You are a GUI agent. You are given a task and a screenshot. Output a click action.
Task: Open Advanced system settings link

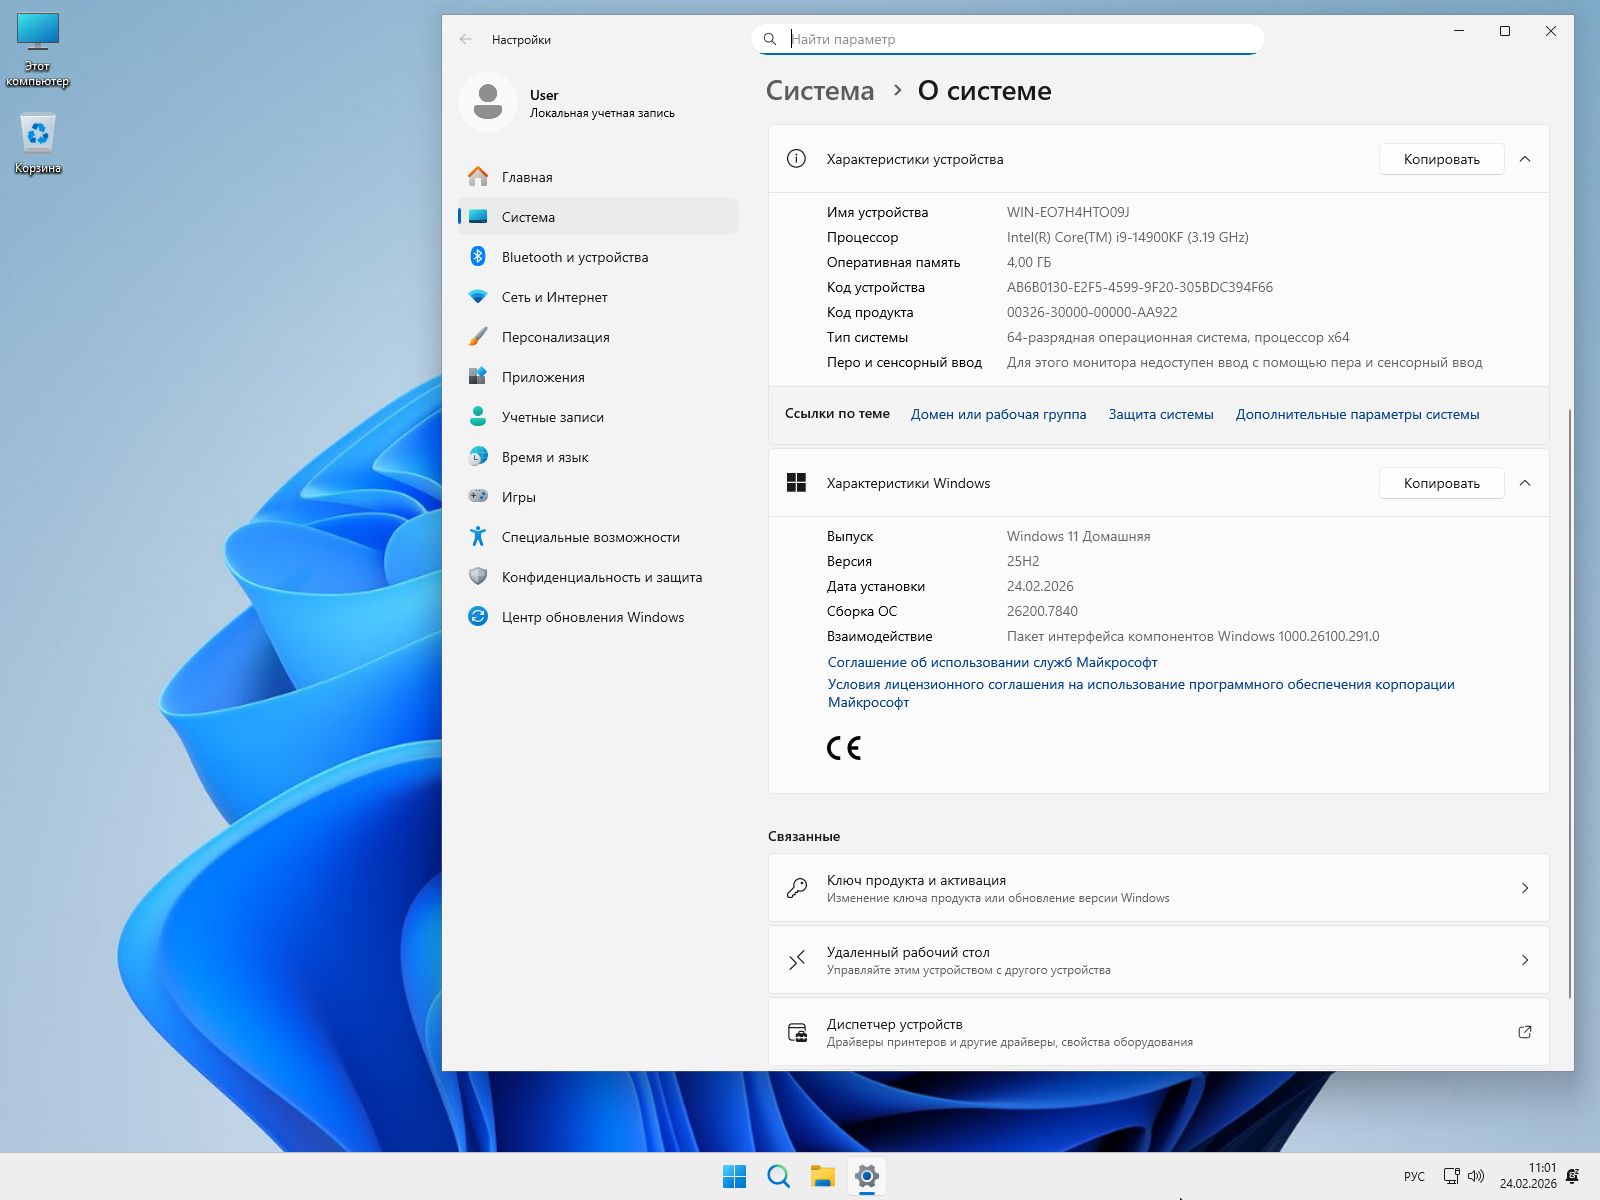tap(1357, 414)
